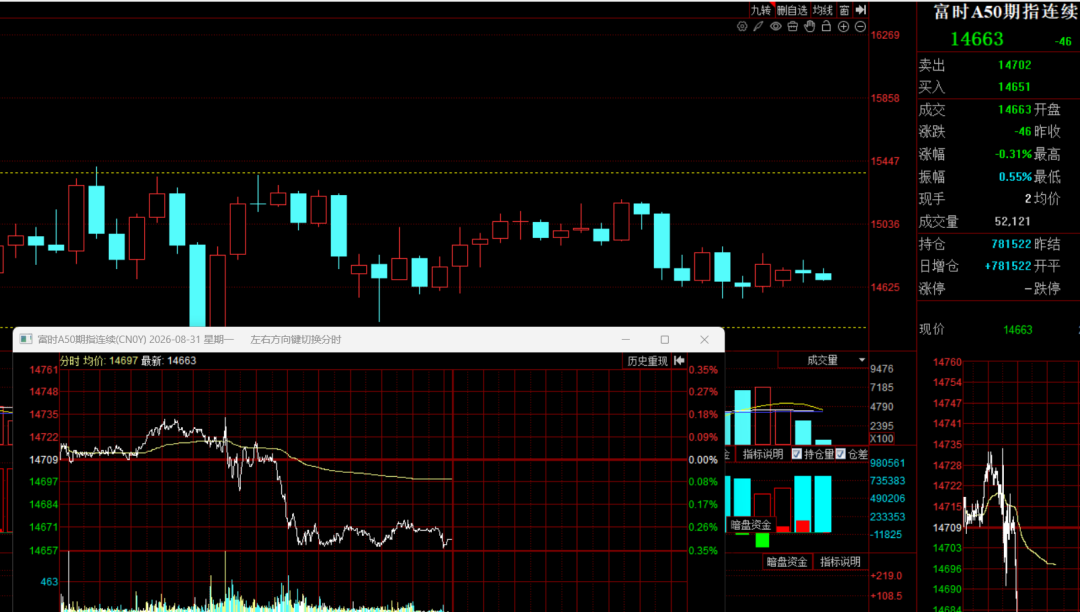
Task: Click the 窗 tab
Action: click(844, 10)
